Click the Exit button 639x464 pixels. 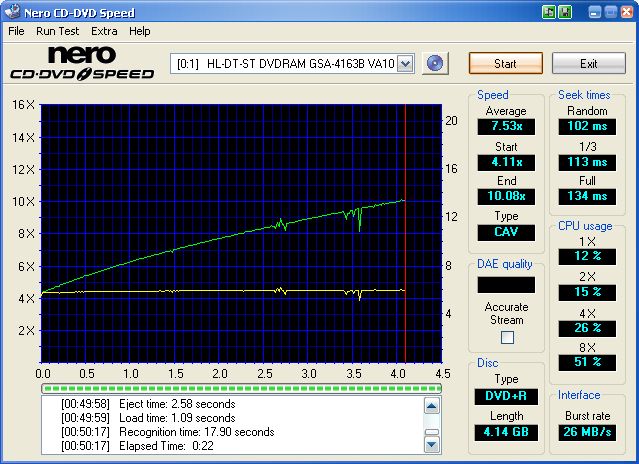click(588, 63)
